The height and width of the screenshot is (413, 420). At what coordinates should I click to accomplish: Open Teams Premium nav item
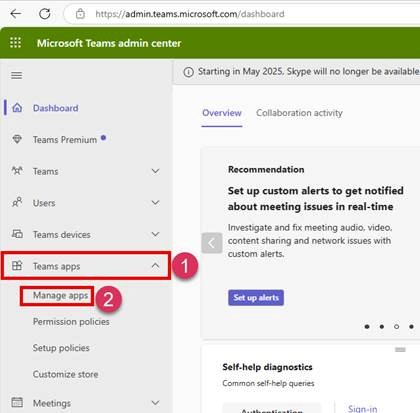point(65,140)
